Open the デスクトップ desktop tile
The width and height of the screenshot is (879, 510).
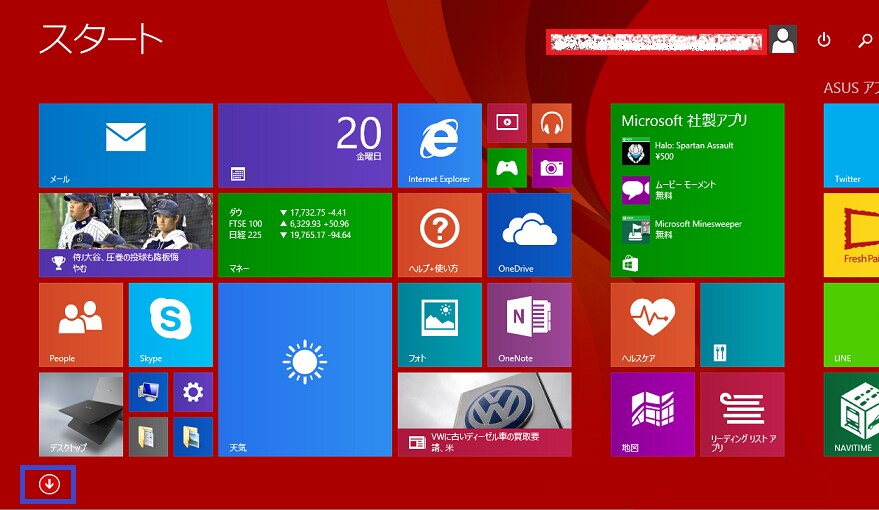pos(81,414)
